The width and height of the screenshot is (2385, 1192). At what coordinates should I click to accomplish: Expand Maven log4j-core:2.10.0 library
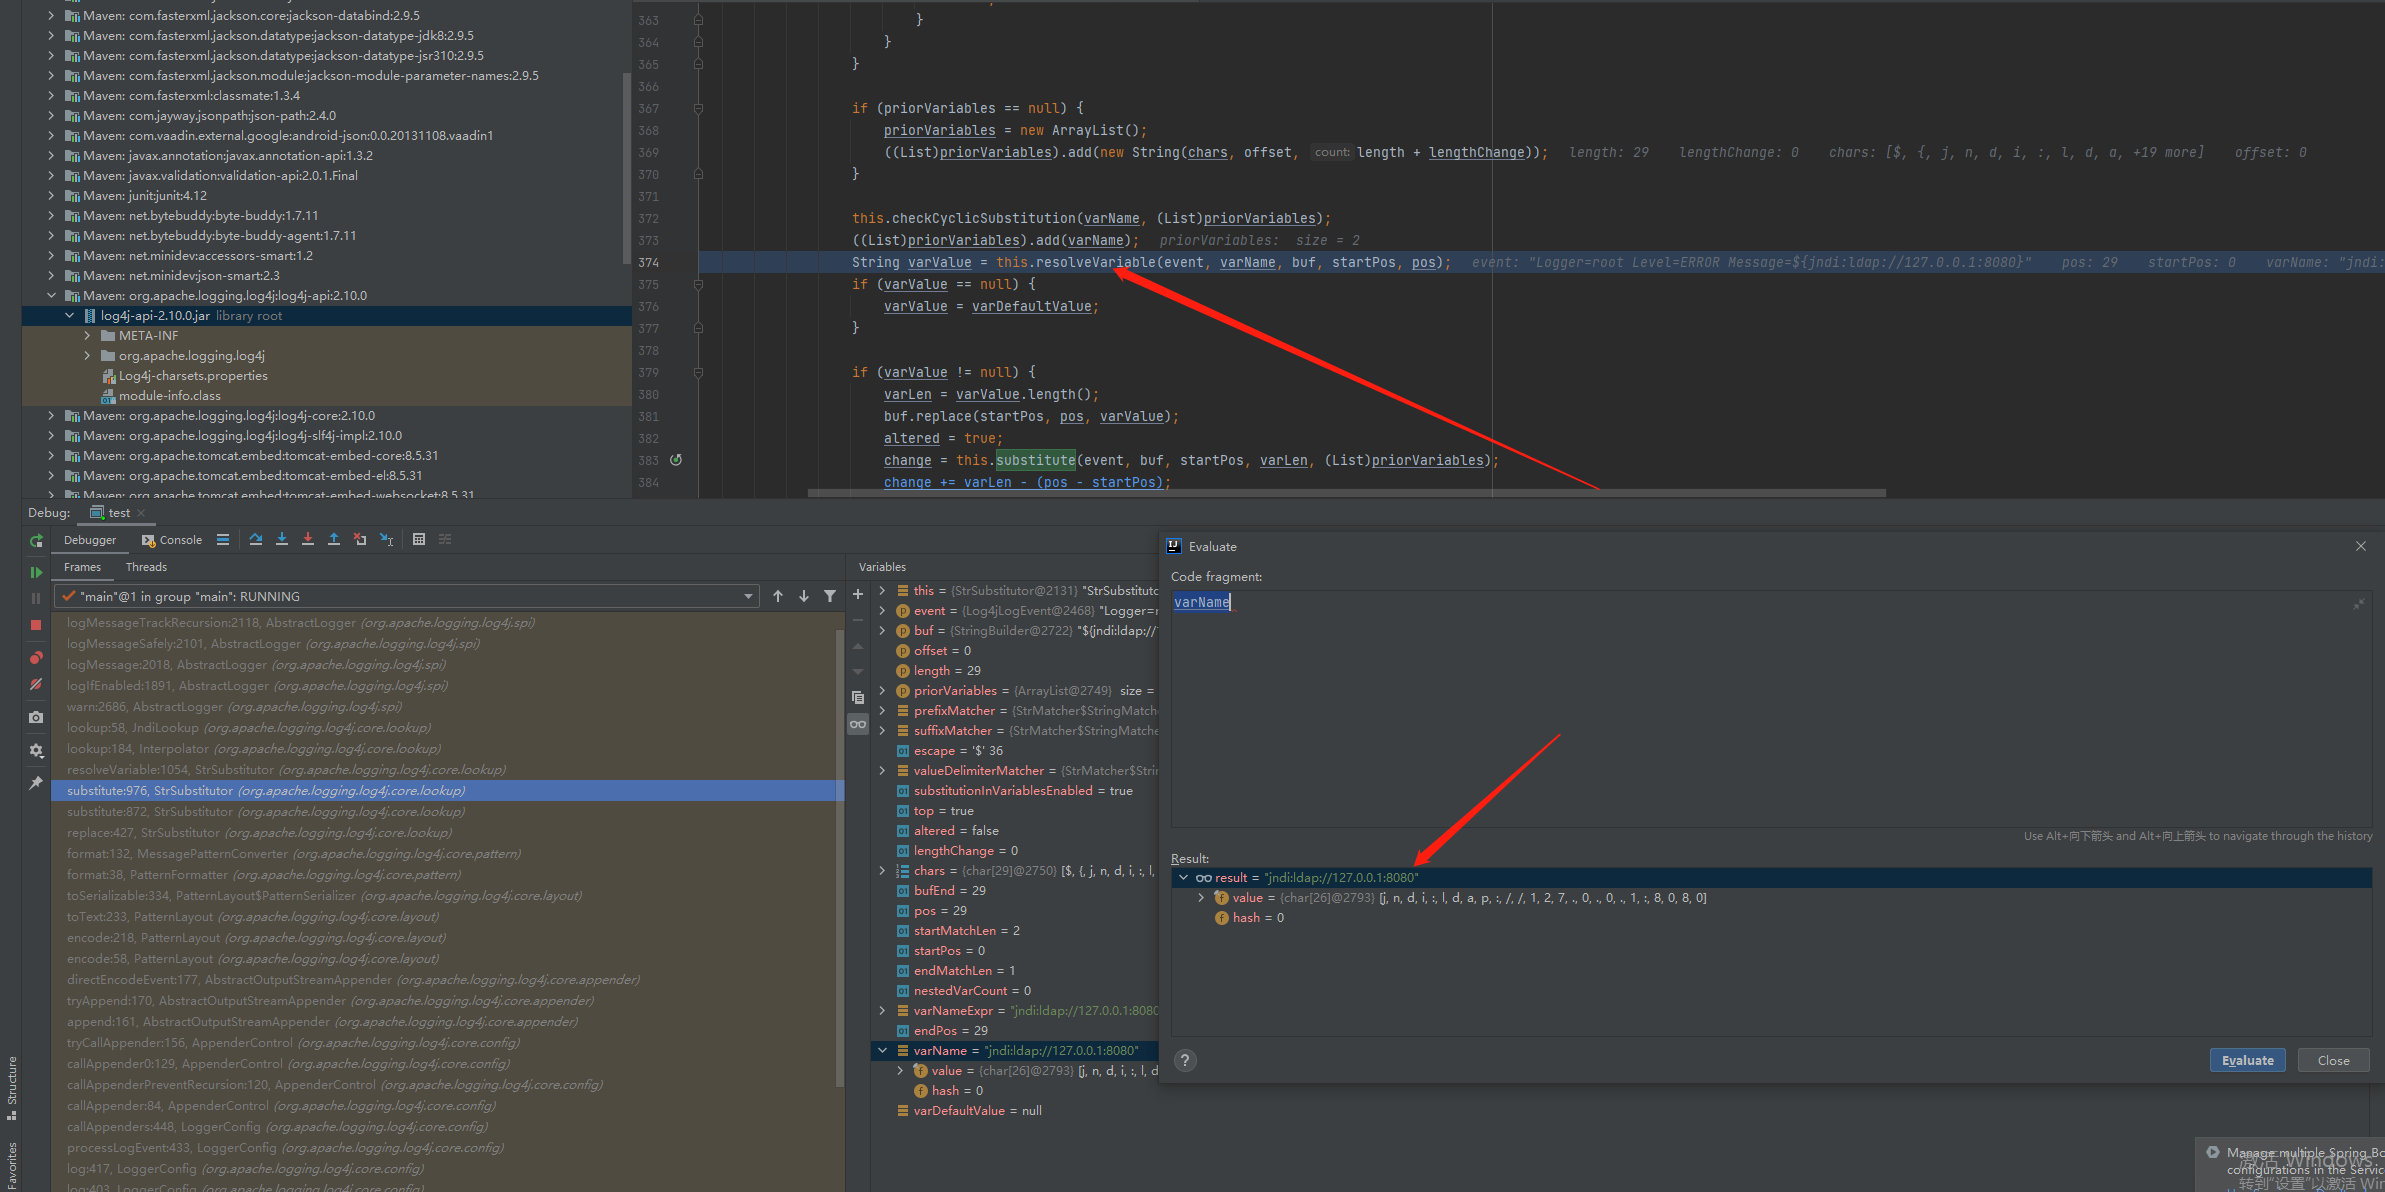pyautogui.click(x=51, y=416)
